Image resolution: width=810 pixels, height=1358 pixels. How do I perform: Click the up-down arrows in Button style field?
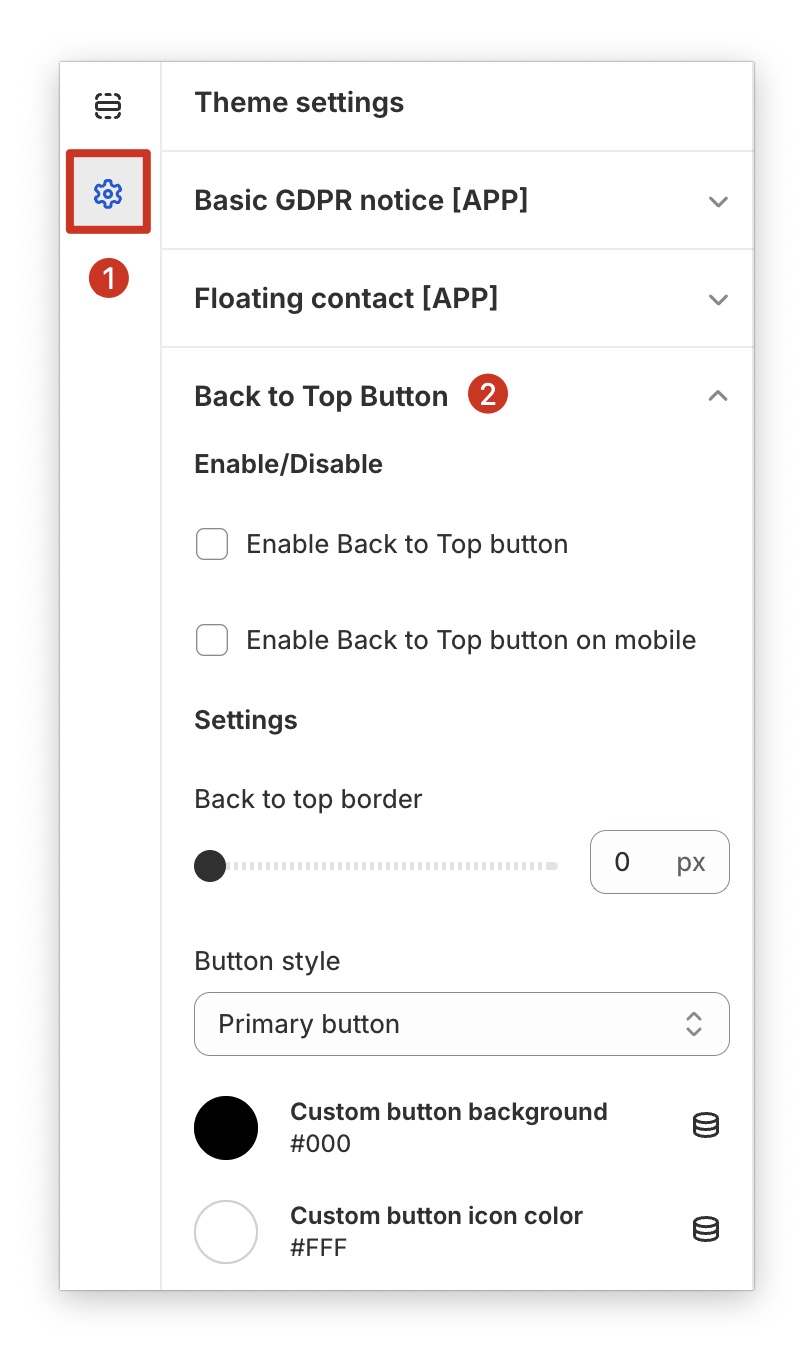click(x=694, y=1024)
